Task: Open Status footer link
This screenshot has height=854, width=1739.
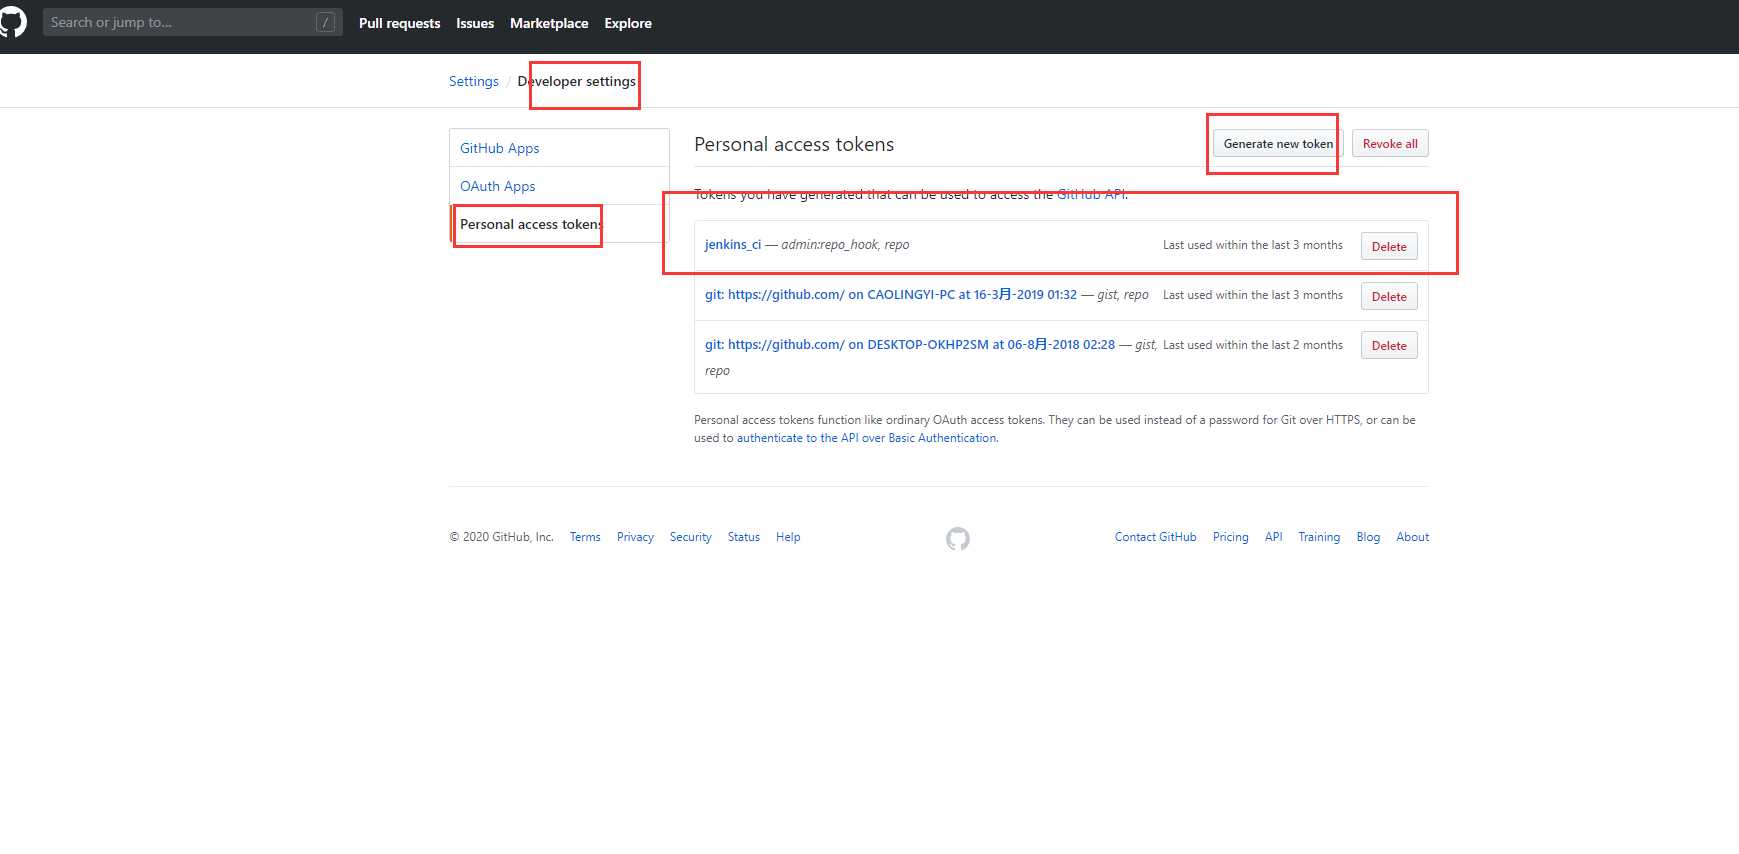Action: [744, 537]
